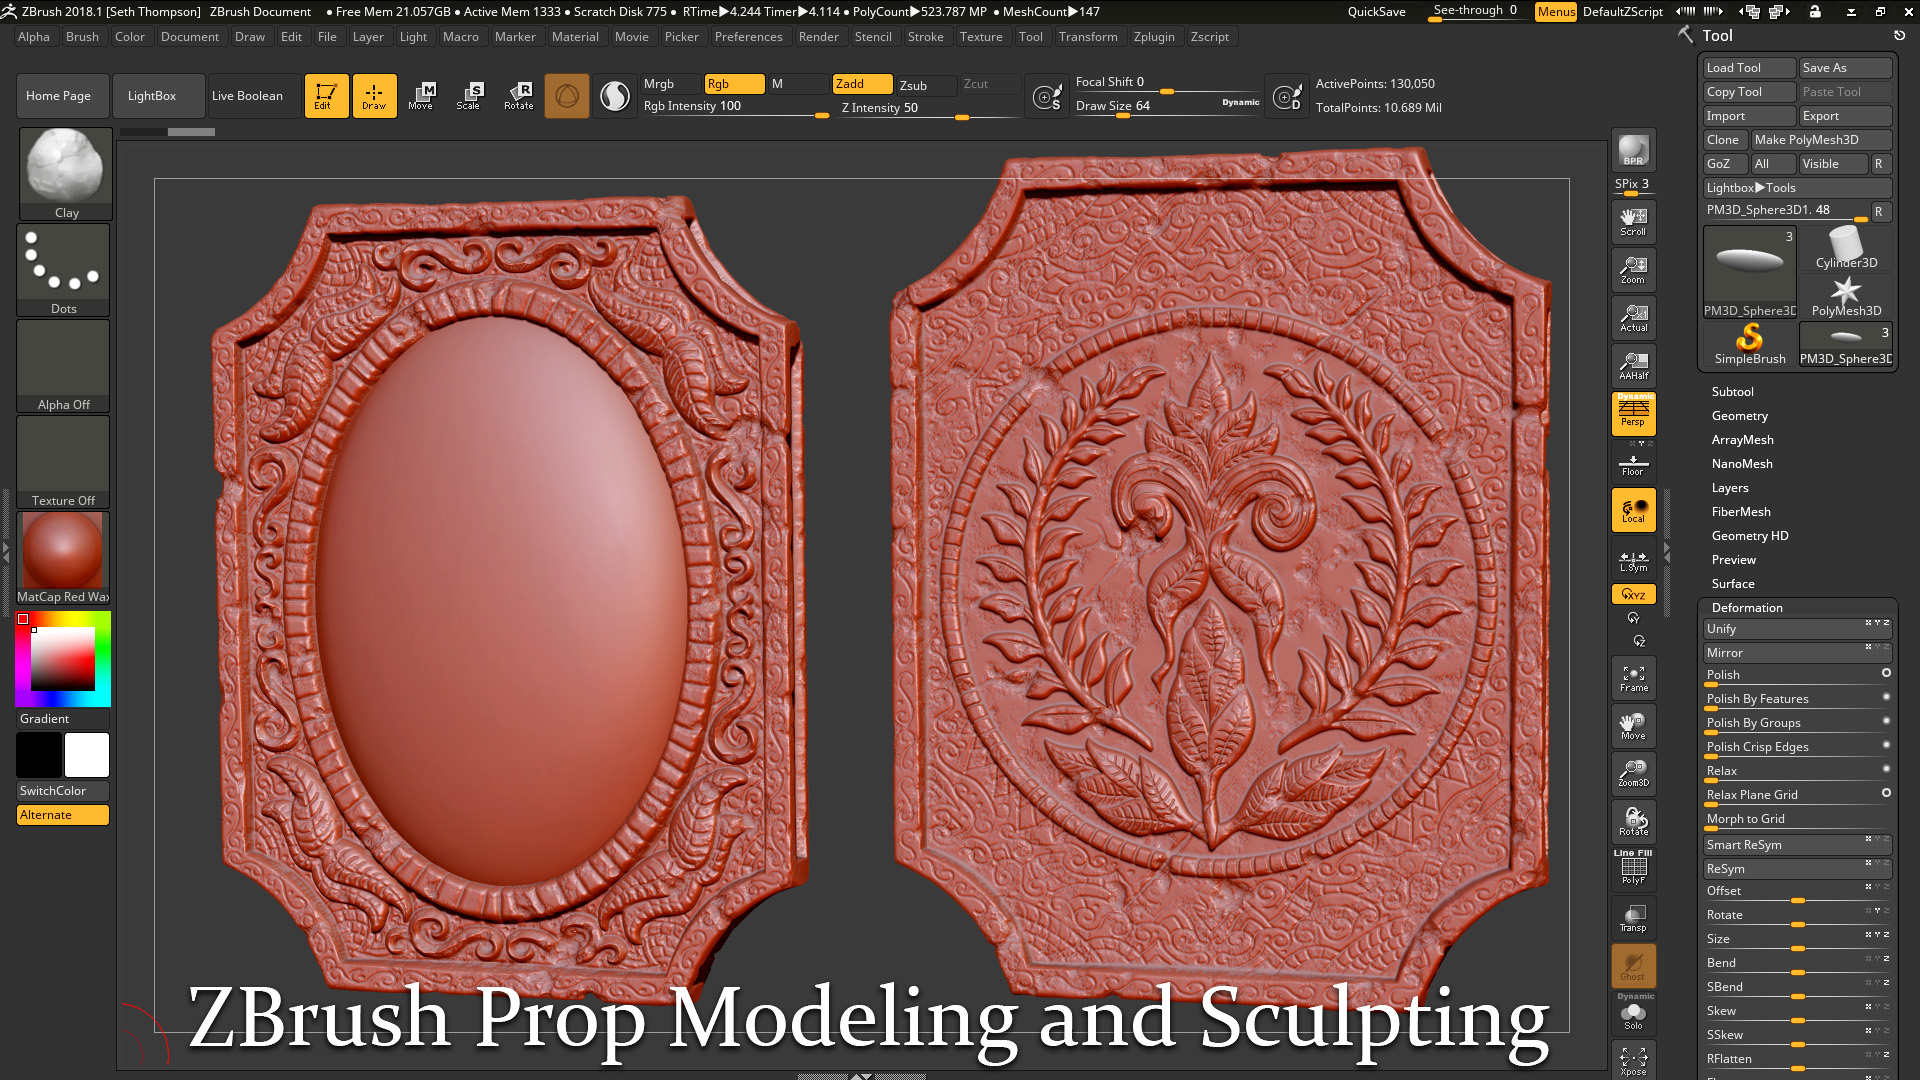
Task: Open the Clay brush thumbnail
Action: point(65,174)
